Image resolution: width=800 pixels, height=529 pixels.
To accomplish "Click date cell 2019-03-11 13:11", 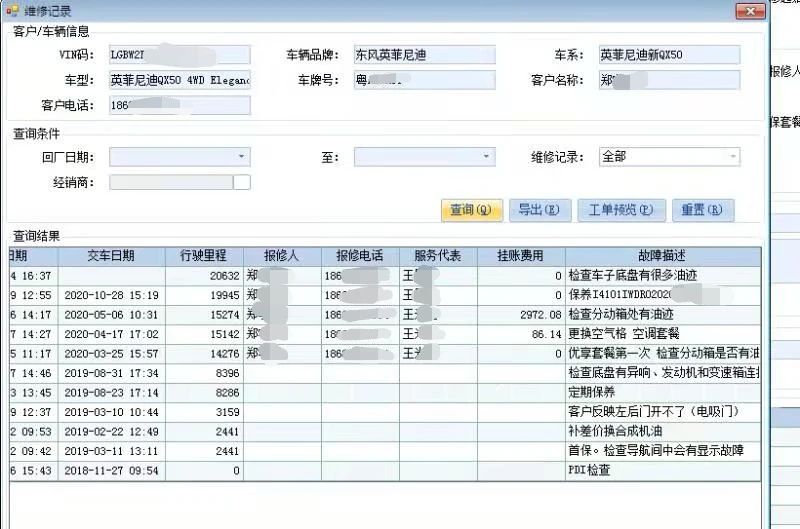I will tap(112, 451).
